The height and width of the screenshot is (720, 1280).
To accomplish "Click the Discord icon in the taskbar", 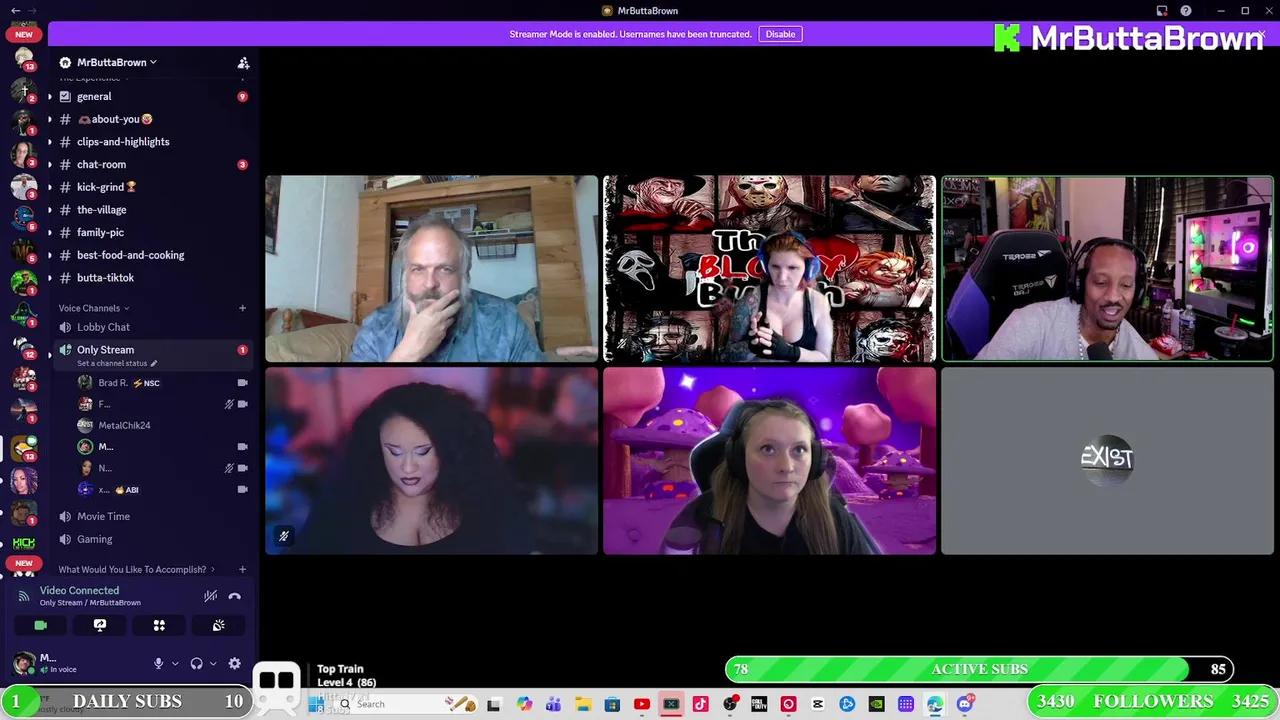I will [x=964, y=704].
